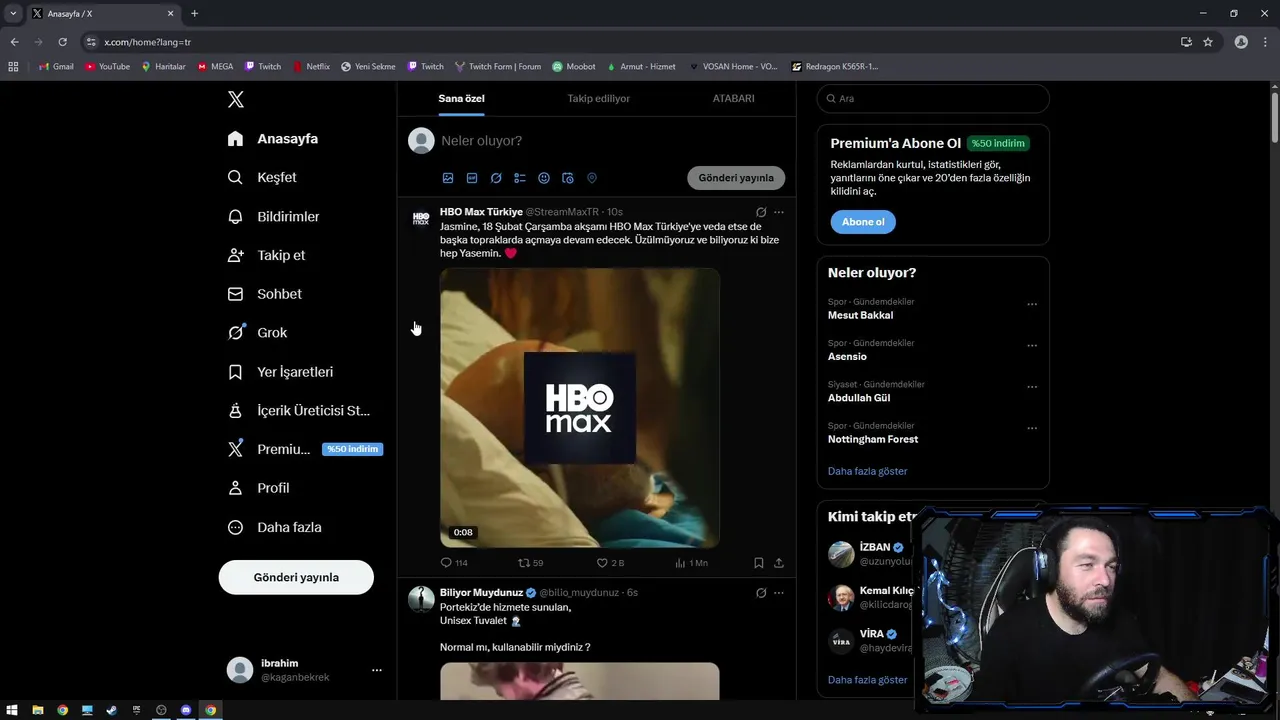Image resolution: width=1280 pixels, height=720 pixels.
Task: Open İçerik Üreticisi St... item
Action: (299, 410)
